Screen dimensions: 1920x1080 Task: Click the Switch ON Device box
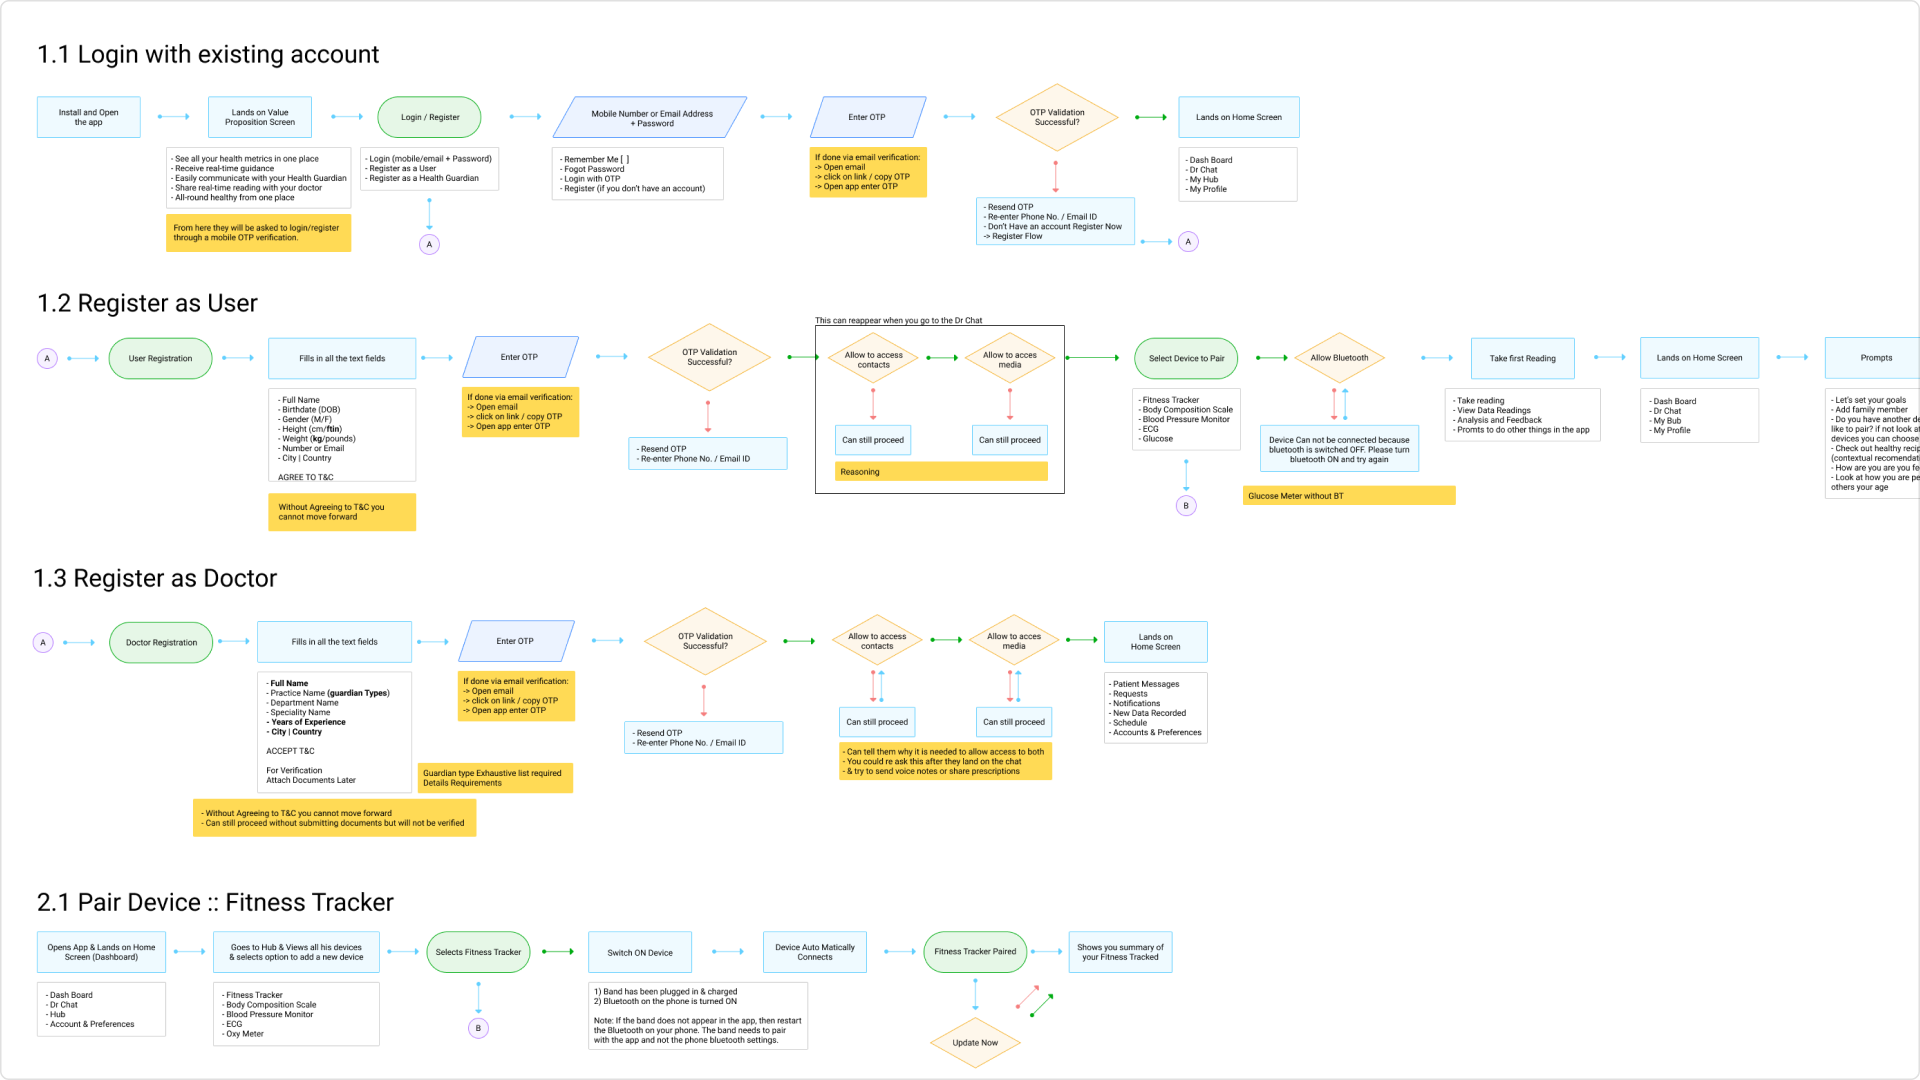(640, 952)
